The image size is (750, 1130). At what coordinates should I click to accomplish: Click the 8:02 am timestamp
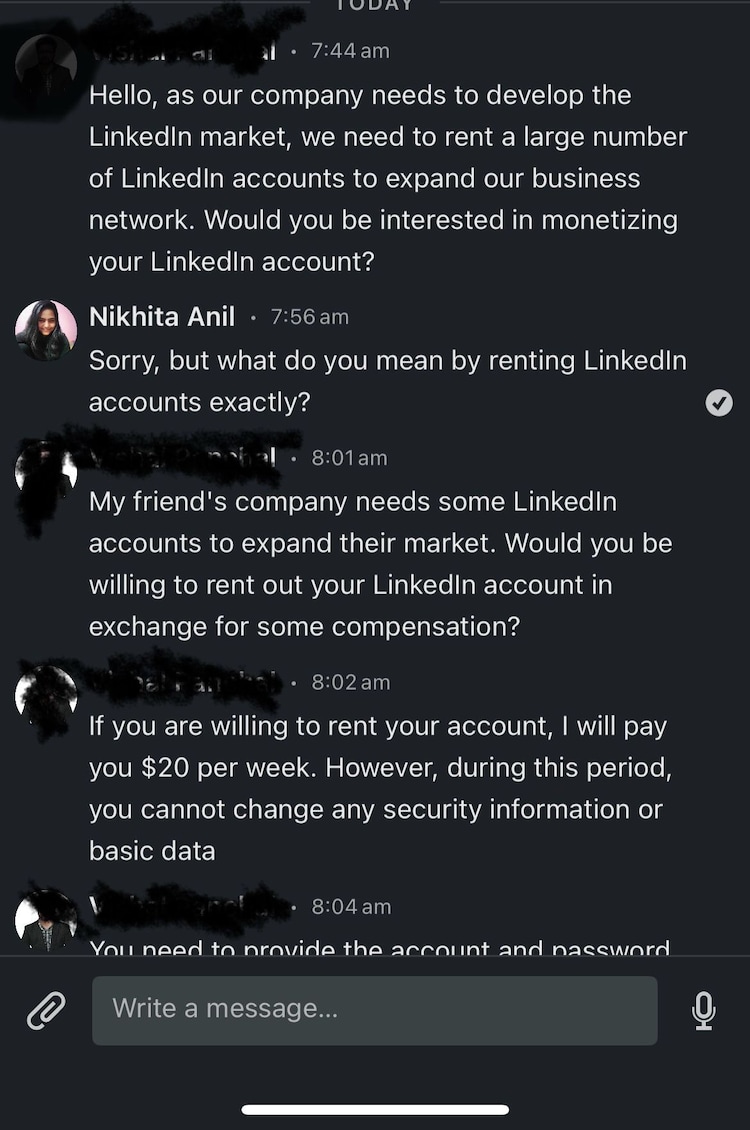coord(350,682)
